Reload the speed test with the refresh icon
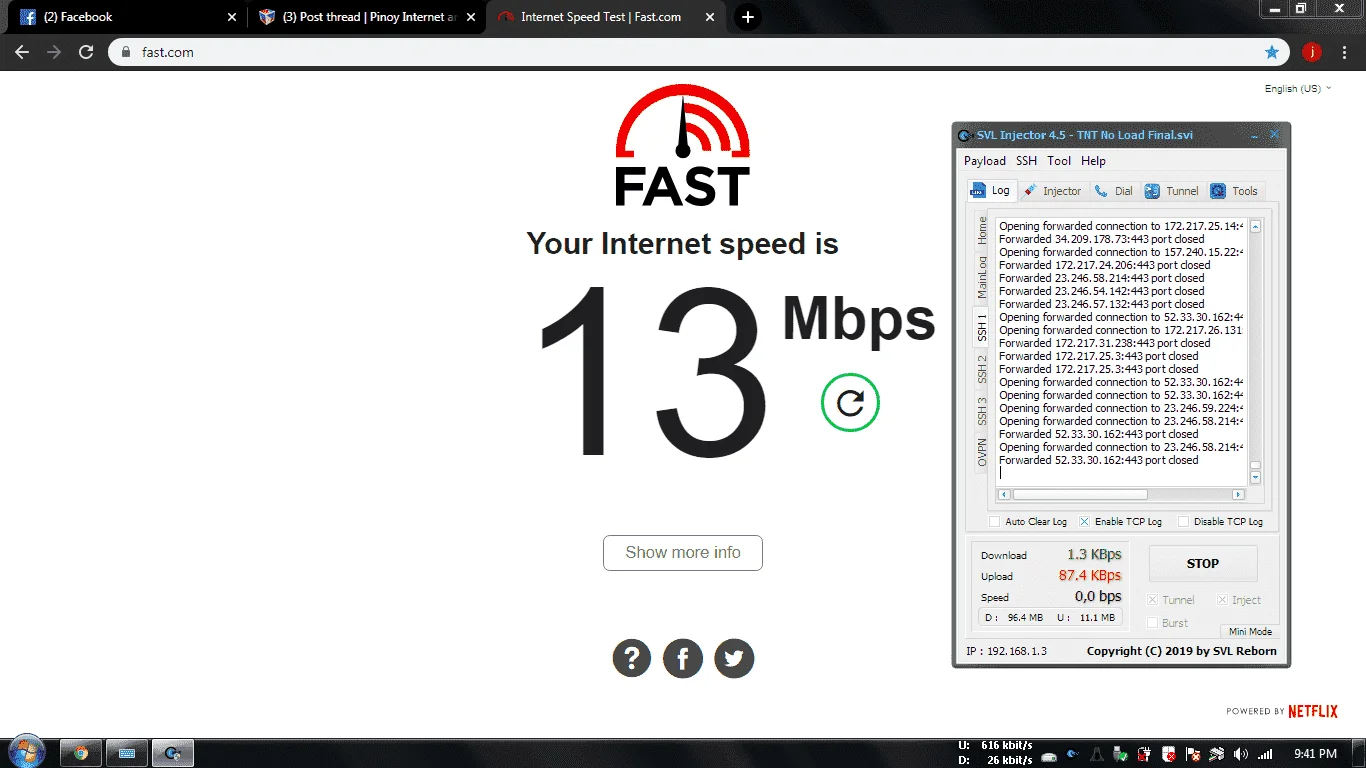This screenshot has height=768, width=1366. 850,402
